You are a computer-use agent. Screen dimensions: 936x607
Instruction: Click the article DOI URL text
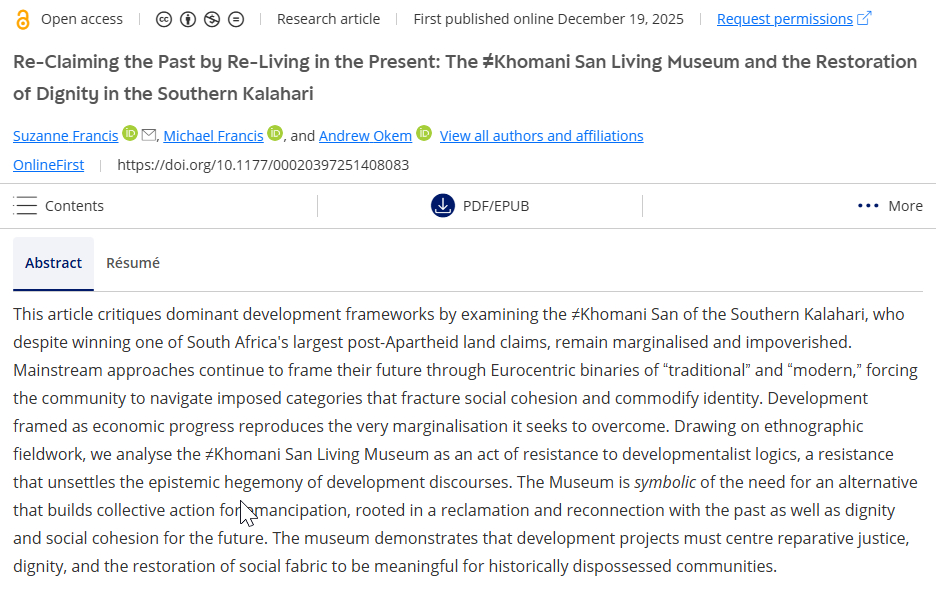(x=263, y=165)
